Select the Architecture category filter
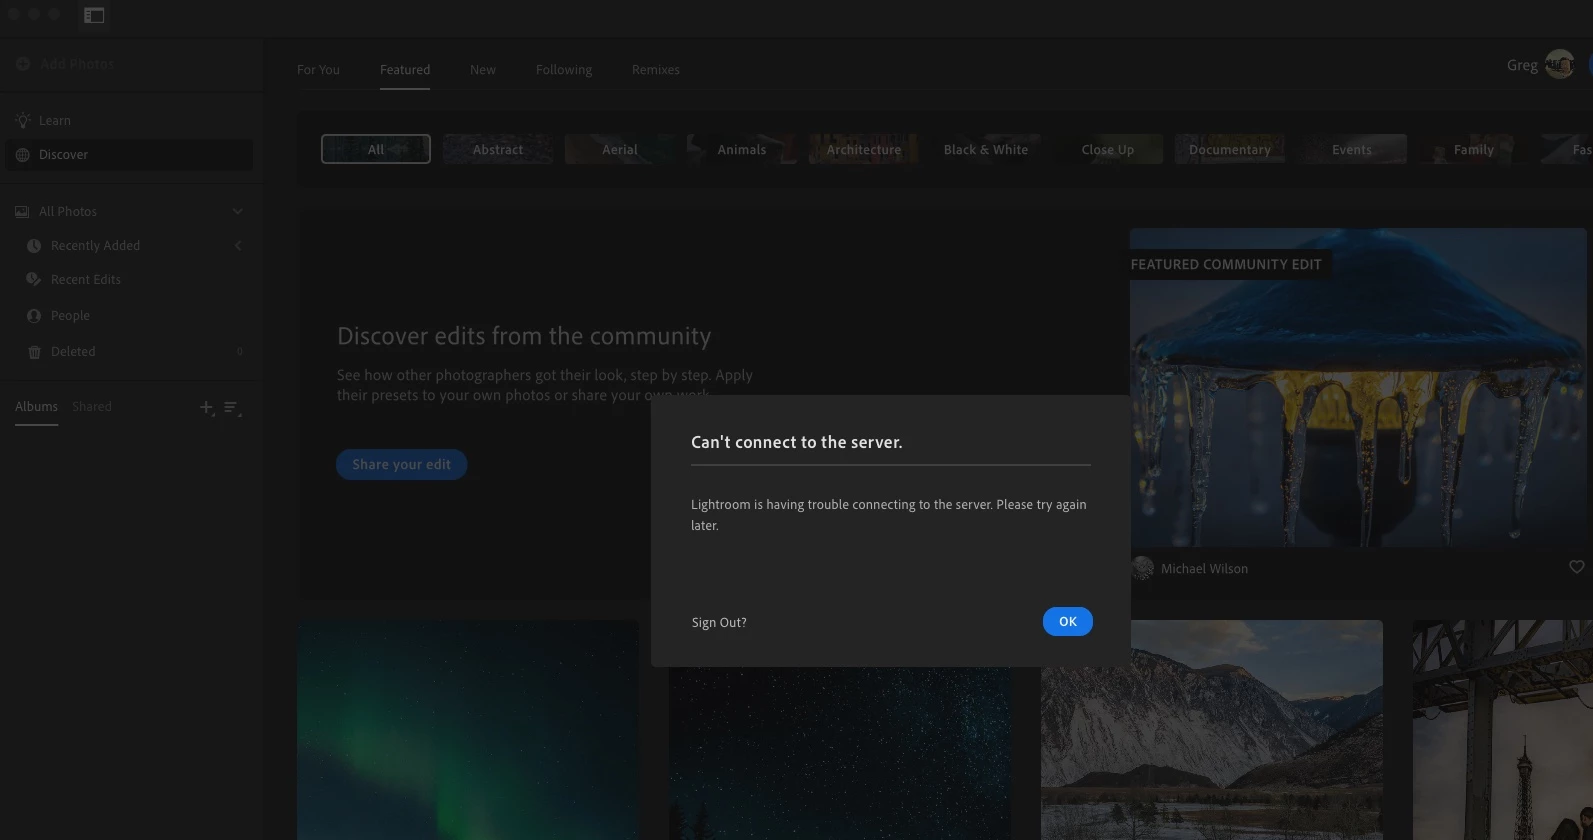 [x=864, y=149]
